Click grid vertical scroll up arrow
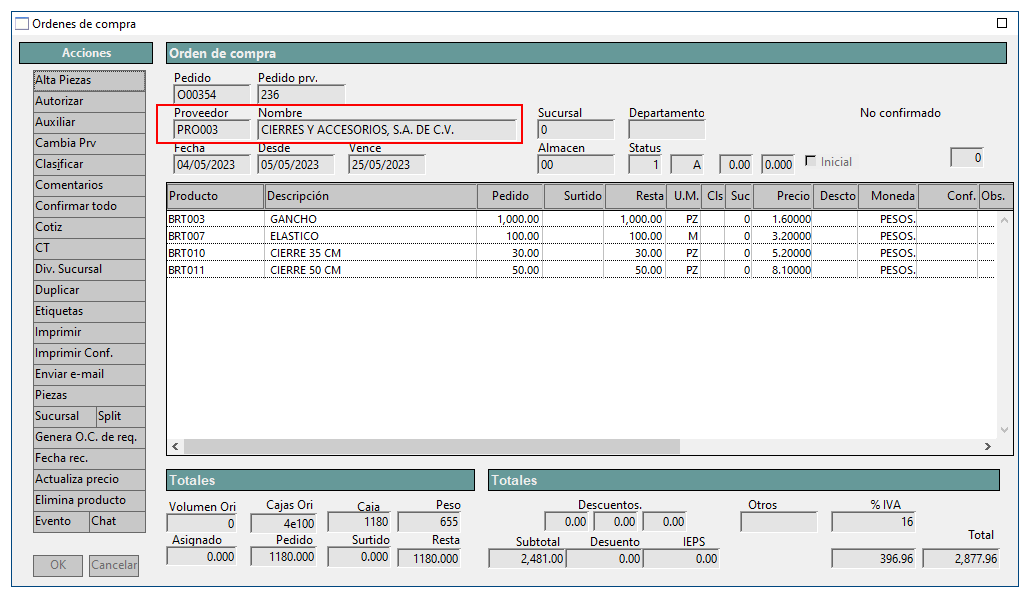 tap(1004, 220)
